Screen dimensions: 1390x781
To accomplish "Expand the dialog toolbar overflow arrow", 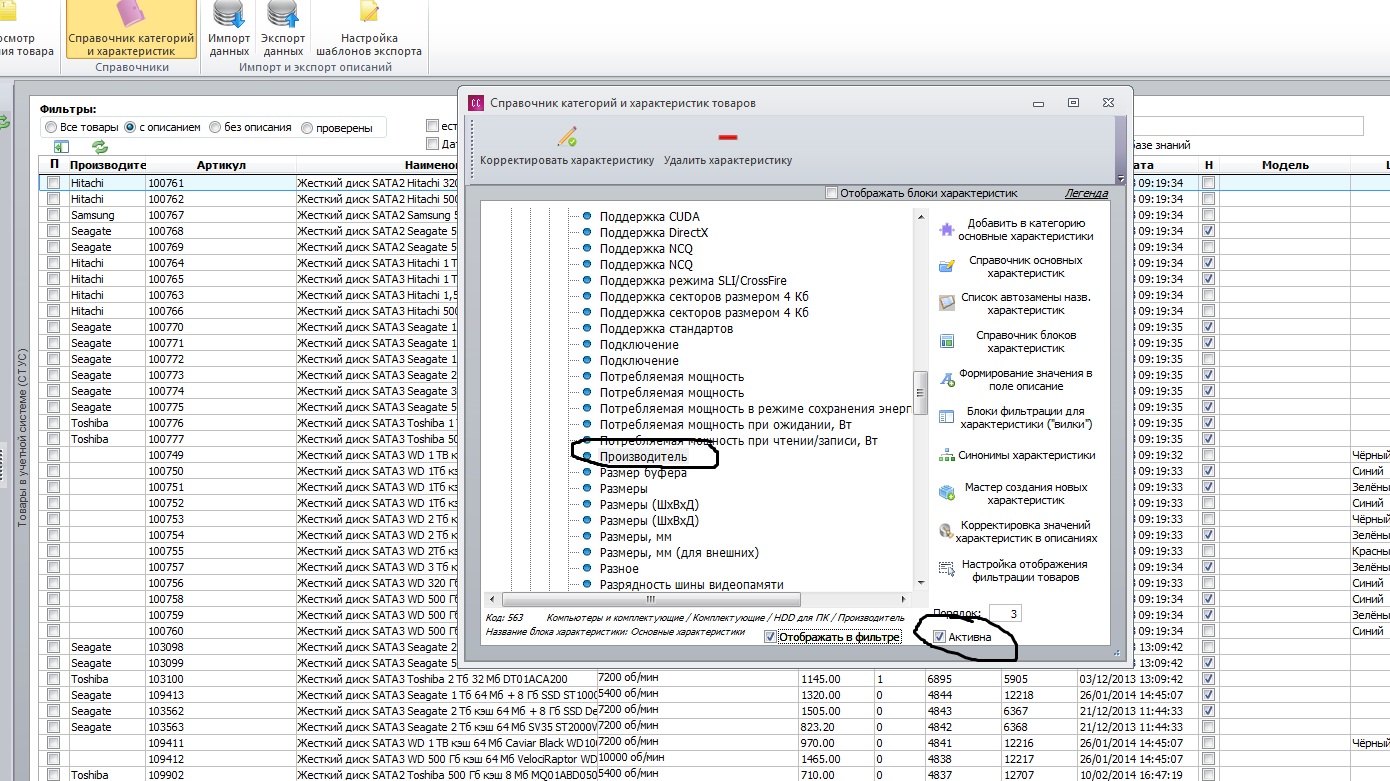I will (x=1121, y=180).
